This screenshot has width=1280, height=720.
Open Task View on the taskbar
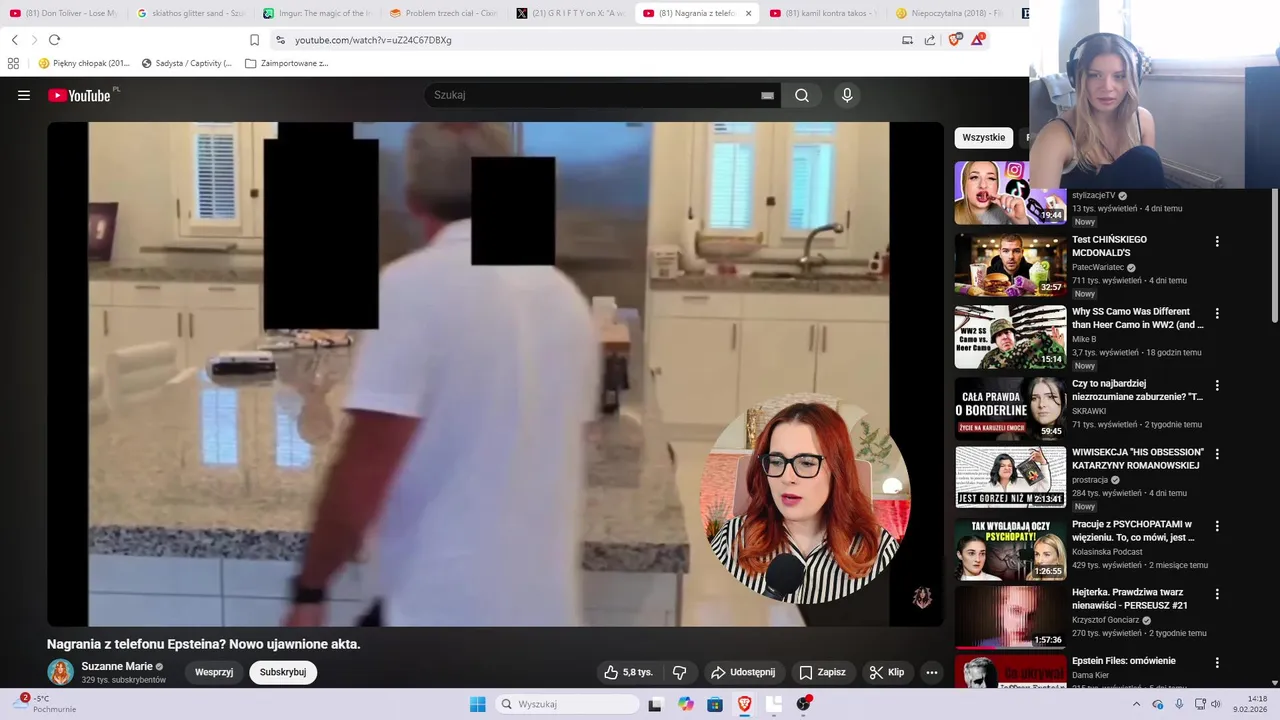[x=655, y=704]
